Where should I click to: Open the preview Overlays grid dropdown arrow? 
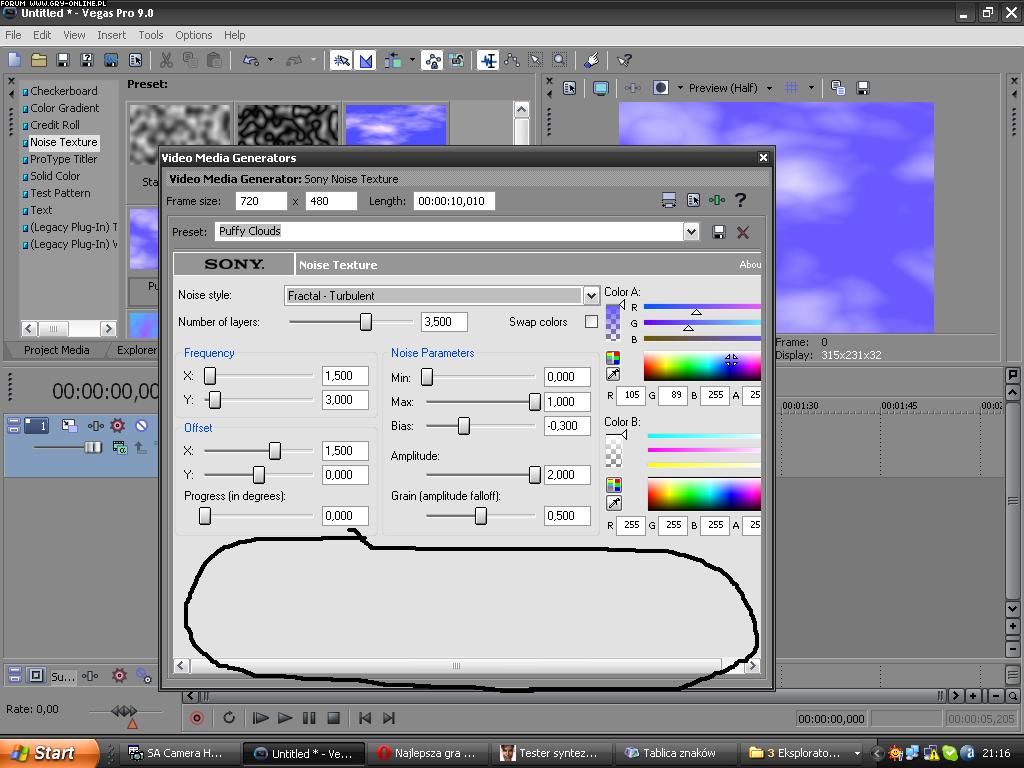coord(811,88)
